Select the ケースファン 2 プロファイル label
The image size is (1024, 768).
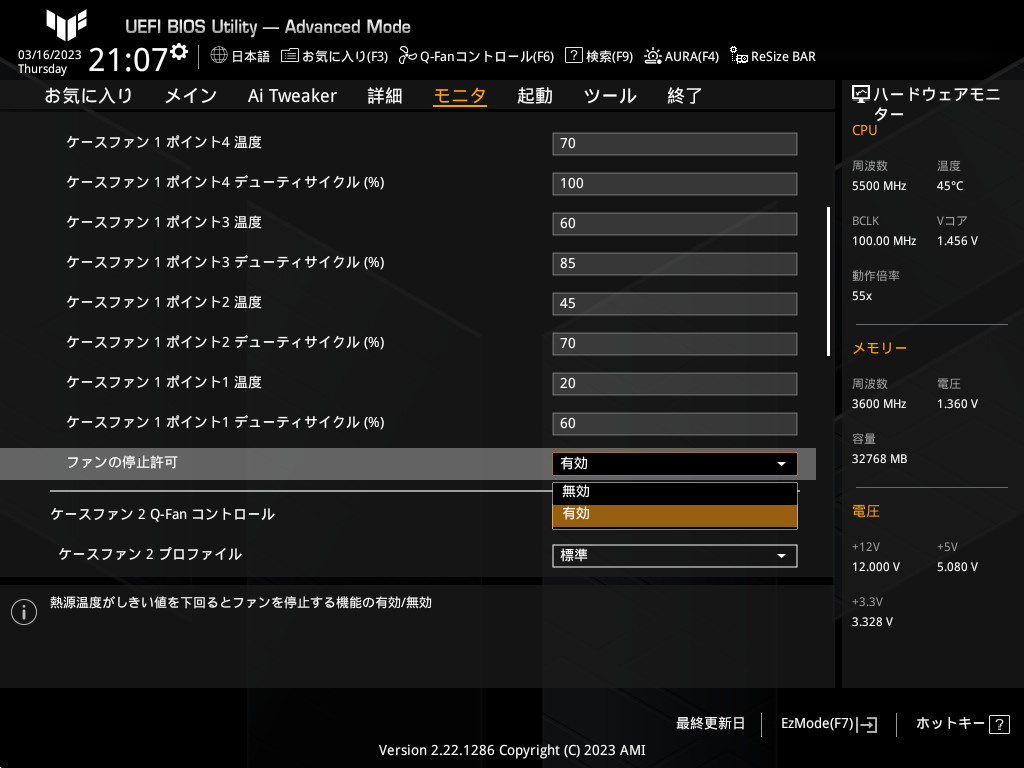click(150, 554)
